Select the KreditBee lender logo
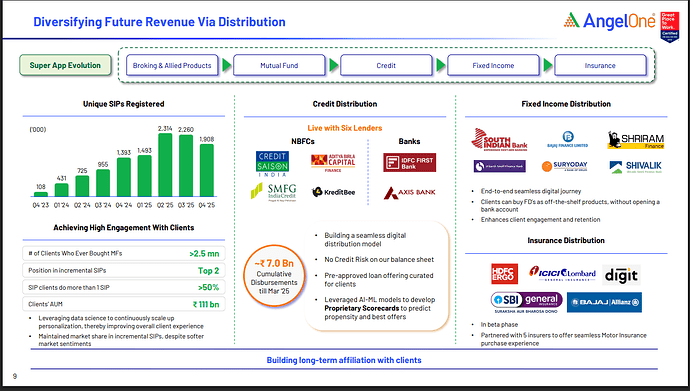This screenshot has width=690, height=391. (x=333, y=192)
